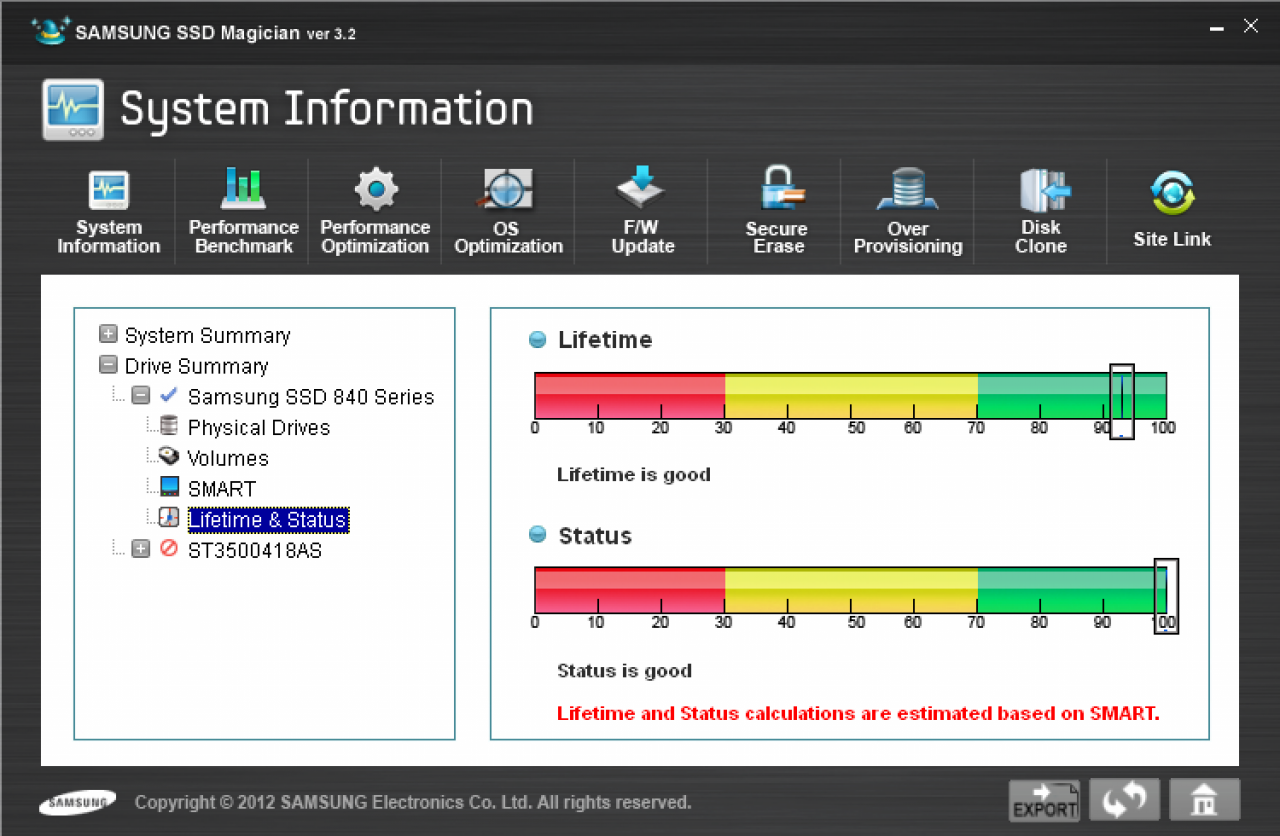Open the OS Optimization tool
Image resolution: width=1280 pixels, height=836 pixels.
coord(508,213)
